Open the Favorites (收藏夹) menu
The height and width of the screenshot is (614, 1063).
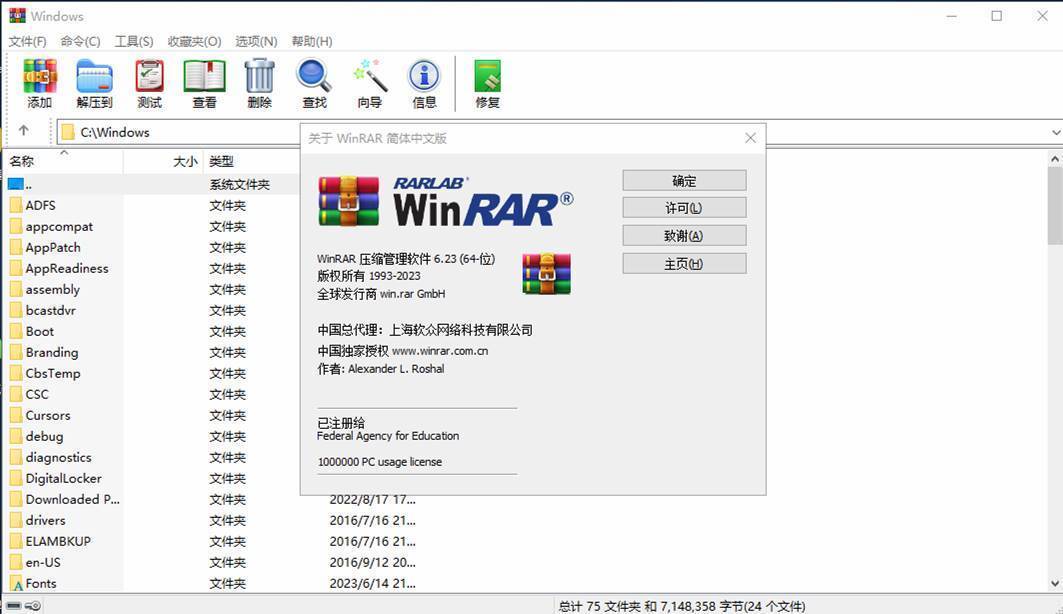[194, 41]
